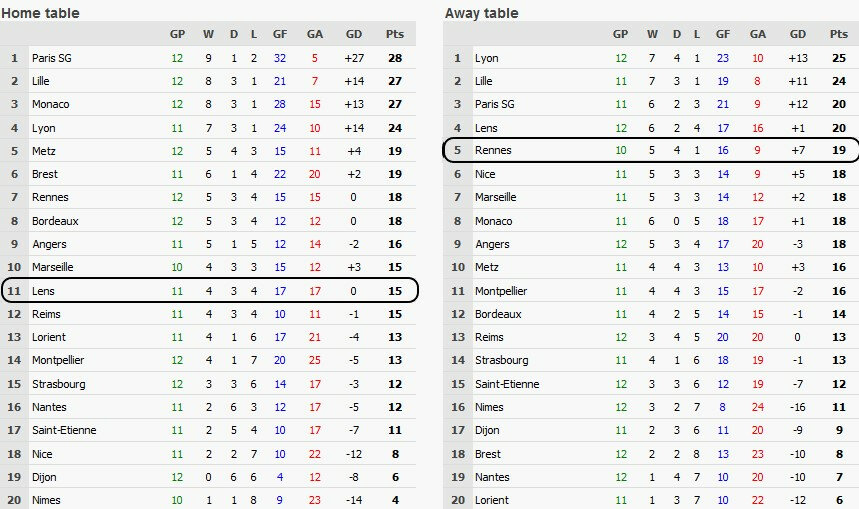Click the Away table heading

click(482, 13)
